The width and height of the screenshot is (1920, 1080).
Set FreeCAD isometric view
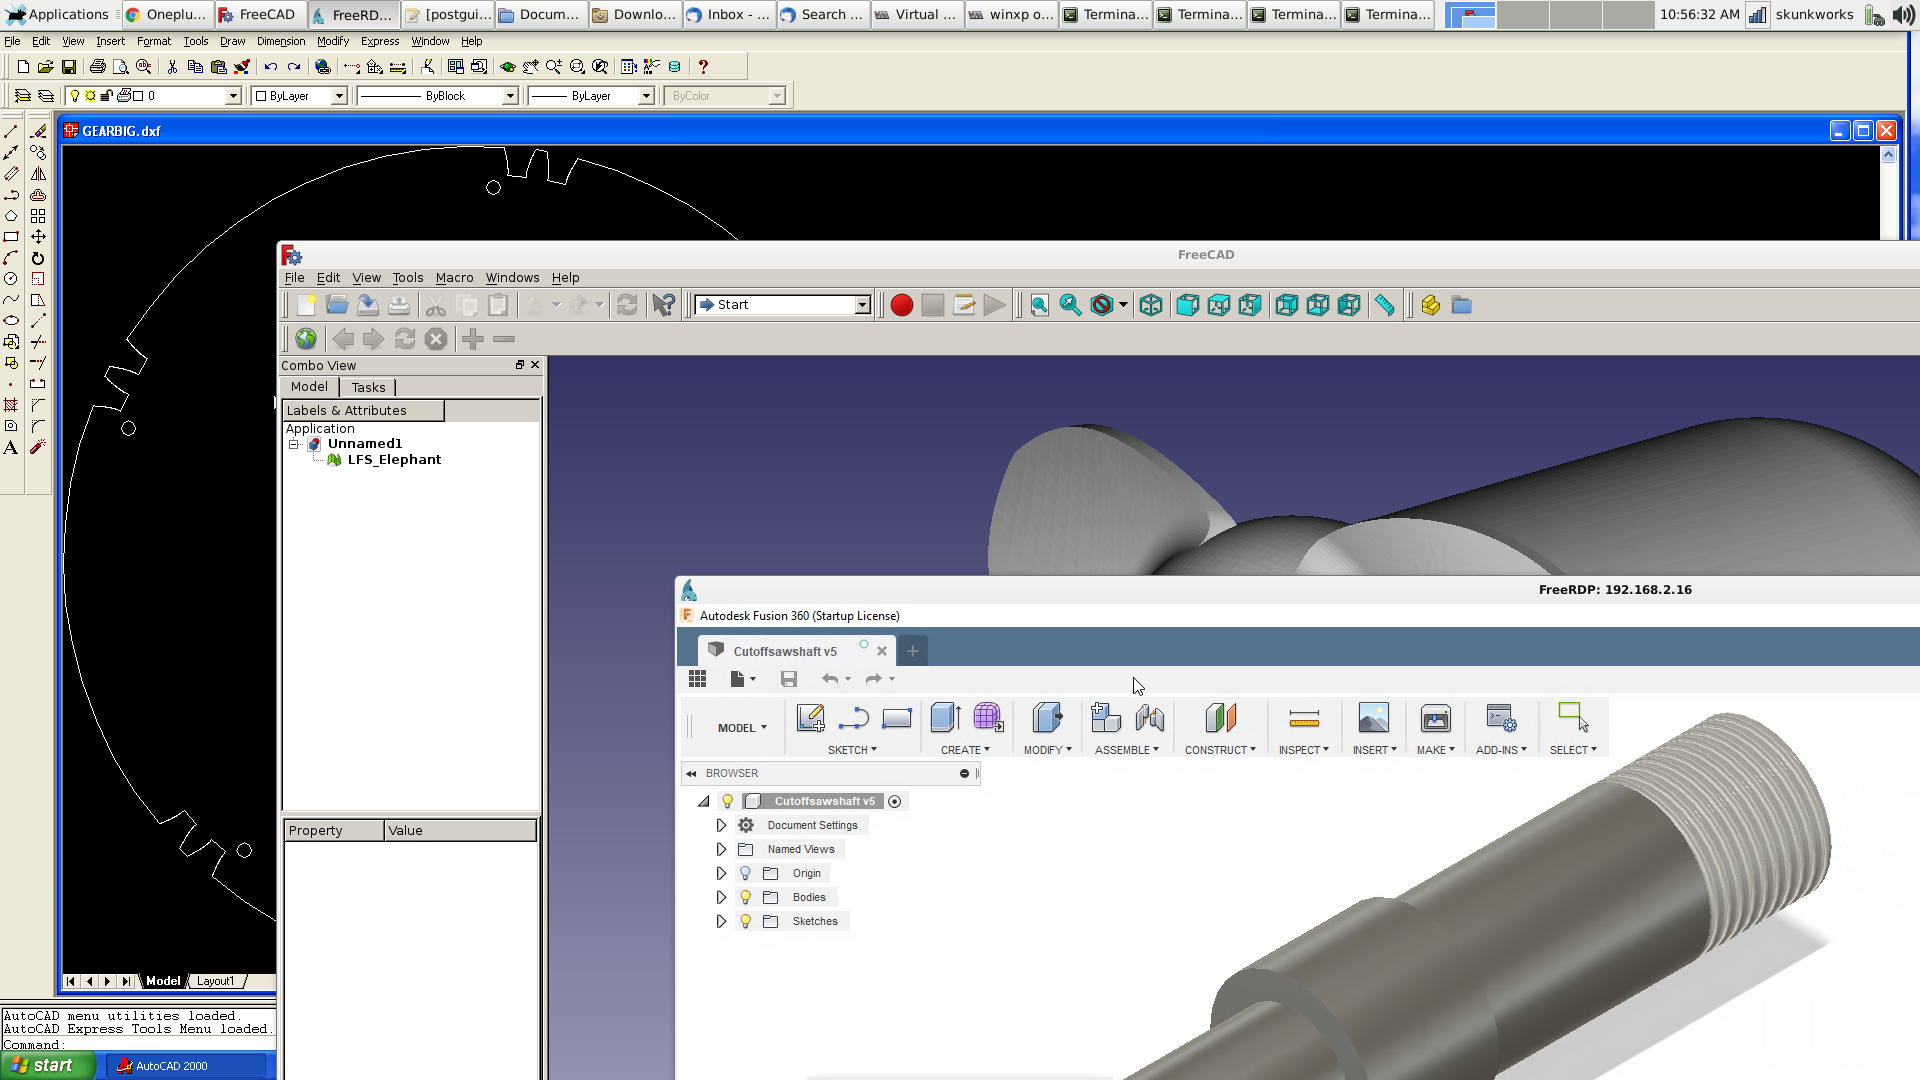tap(1151, 305)
